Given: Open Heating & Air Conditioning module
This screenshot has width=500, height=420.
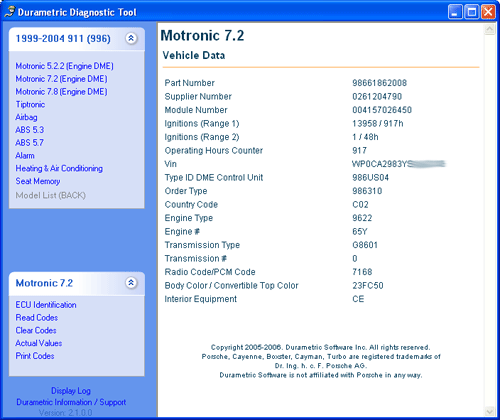Looking at the screenshot, I should pos(59,168).
